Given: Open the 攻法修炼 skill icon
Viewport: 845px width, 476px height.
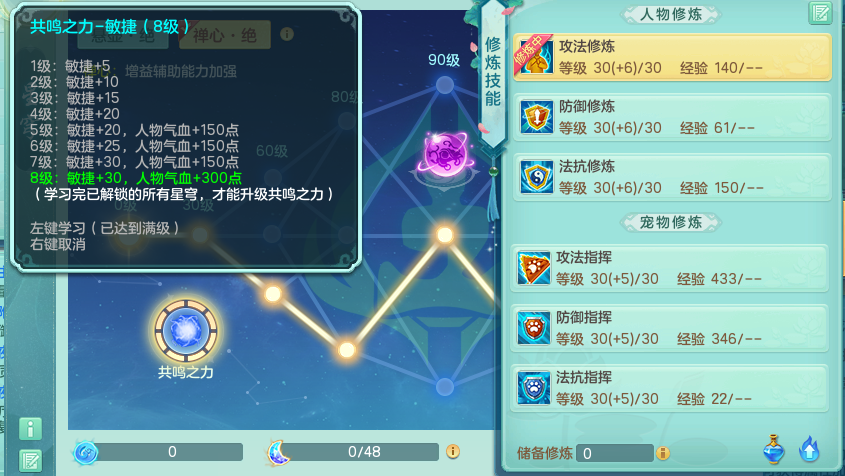Looking at the screenshot, I should [x=536, y=57].
